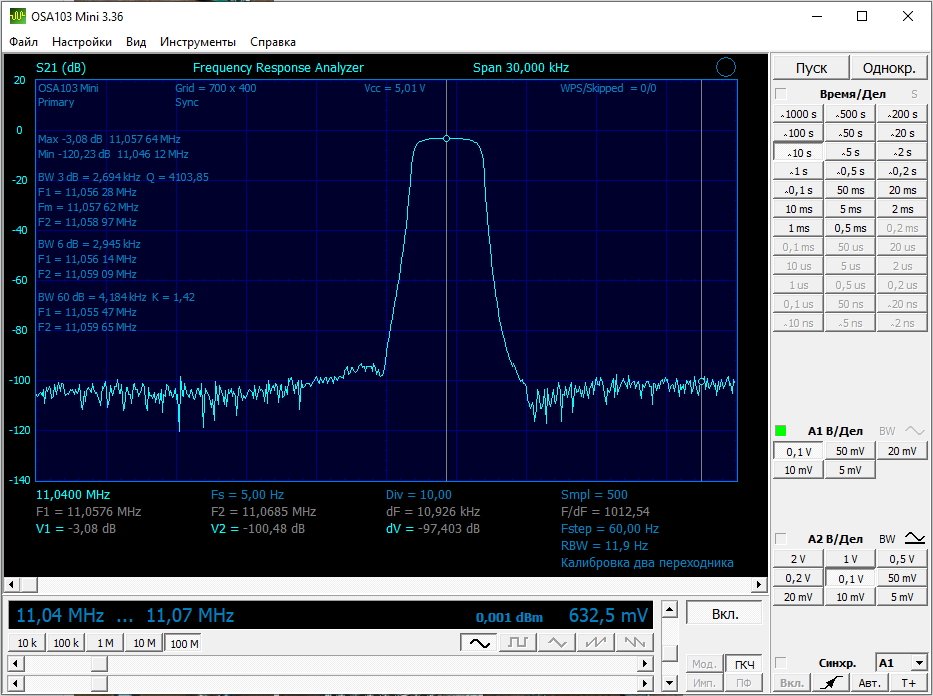
Task: Toggle the Время/Дел checkbox
Action: (781, 93)
